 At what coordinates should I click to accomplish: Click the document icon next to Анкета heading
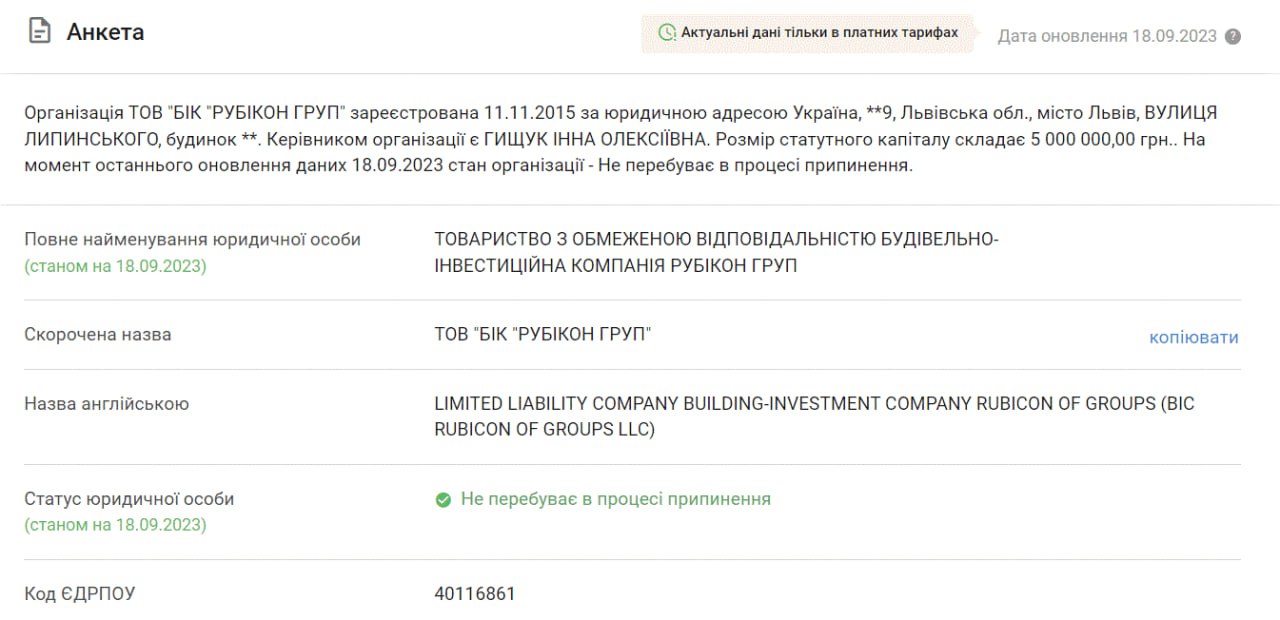pos(39,31)
